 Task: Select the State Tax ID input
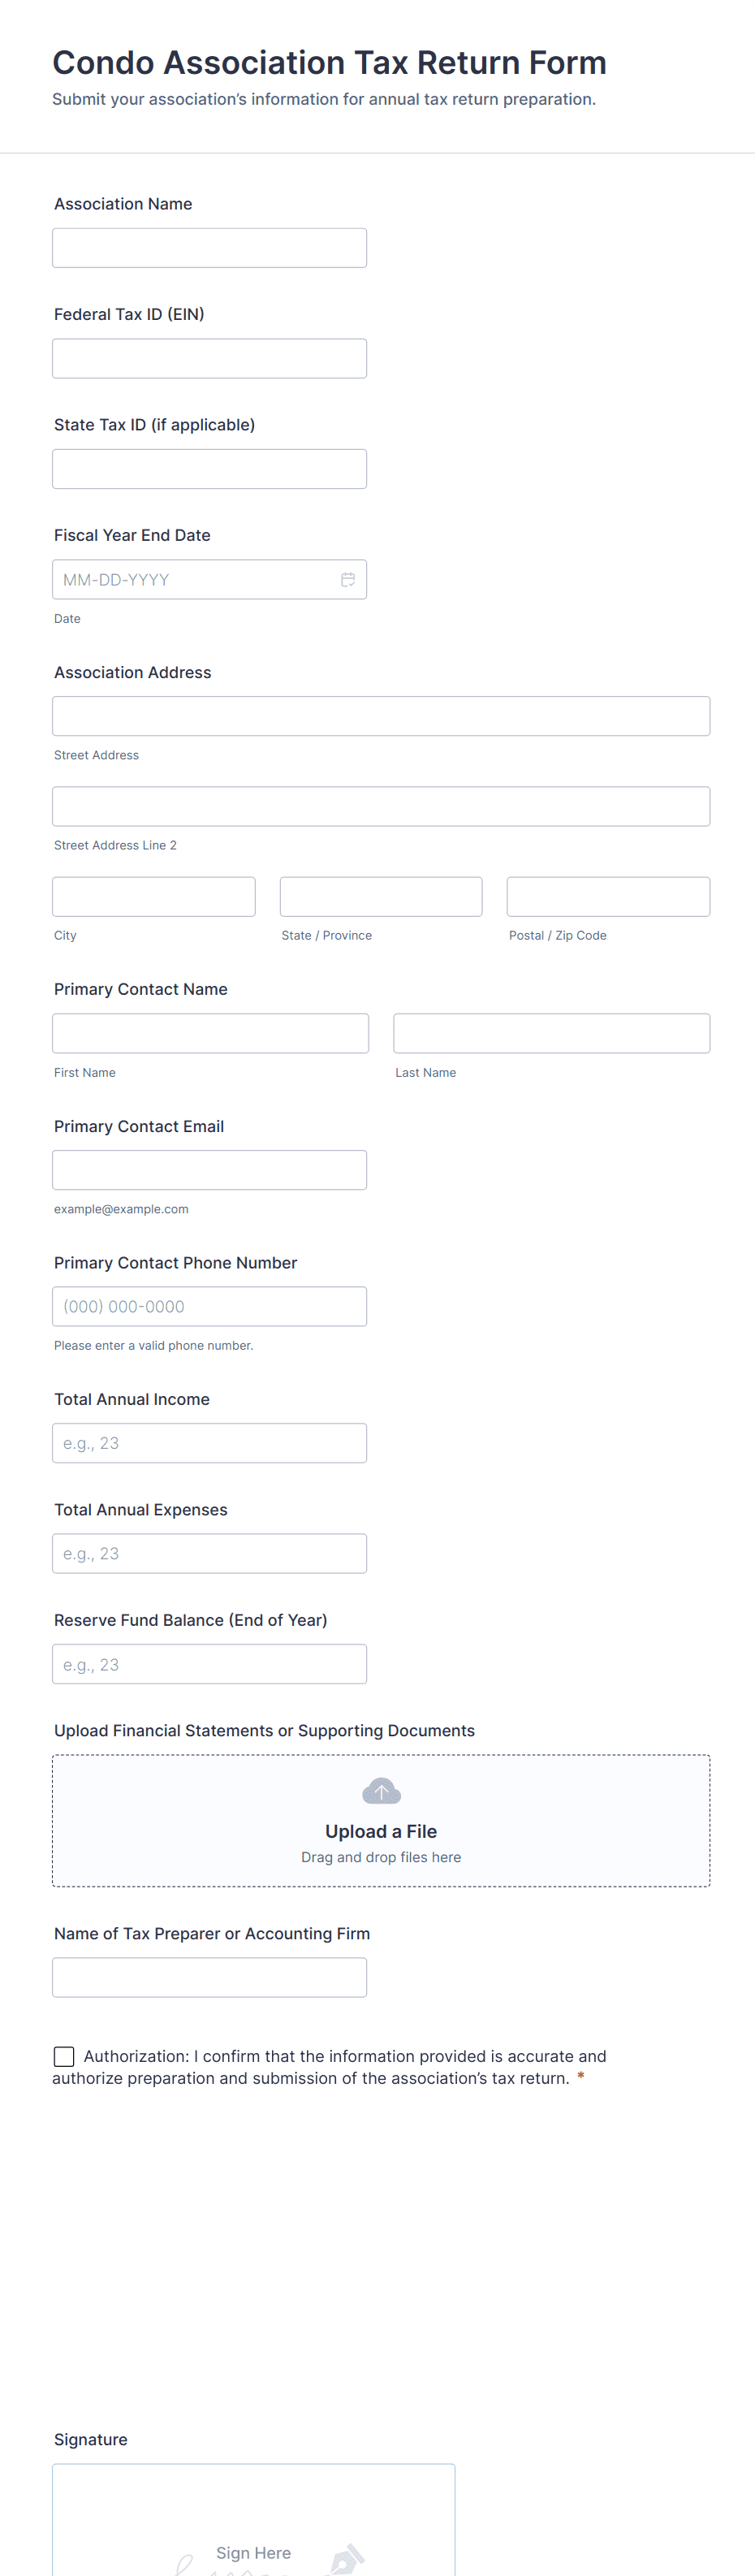209,469
